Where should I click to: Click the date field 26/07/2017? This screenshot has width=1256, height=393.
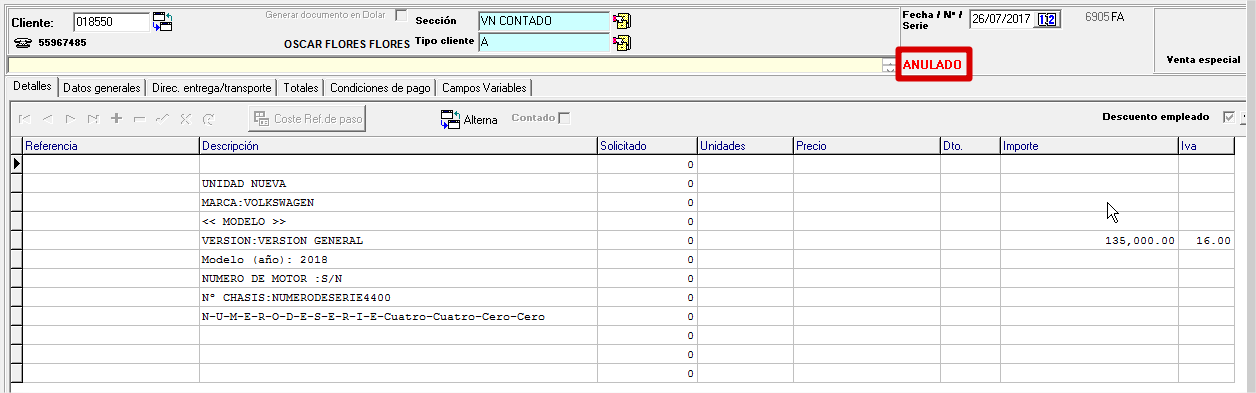(1003, 19)
